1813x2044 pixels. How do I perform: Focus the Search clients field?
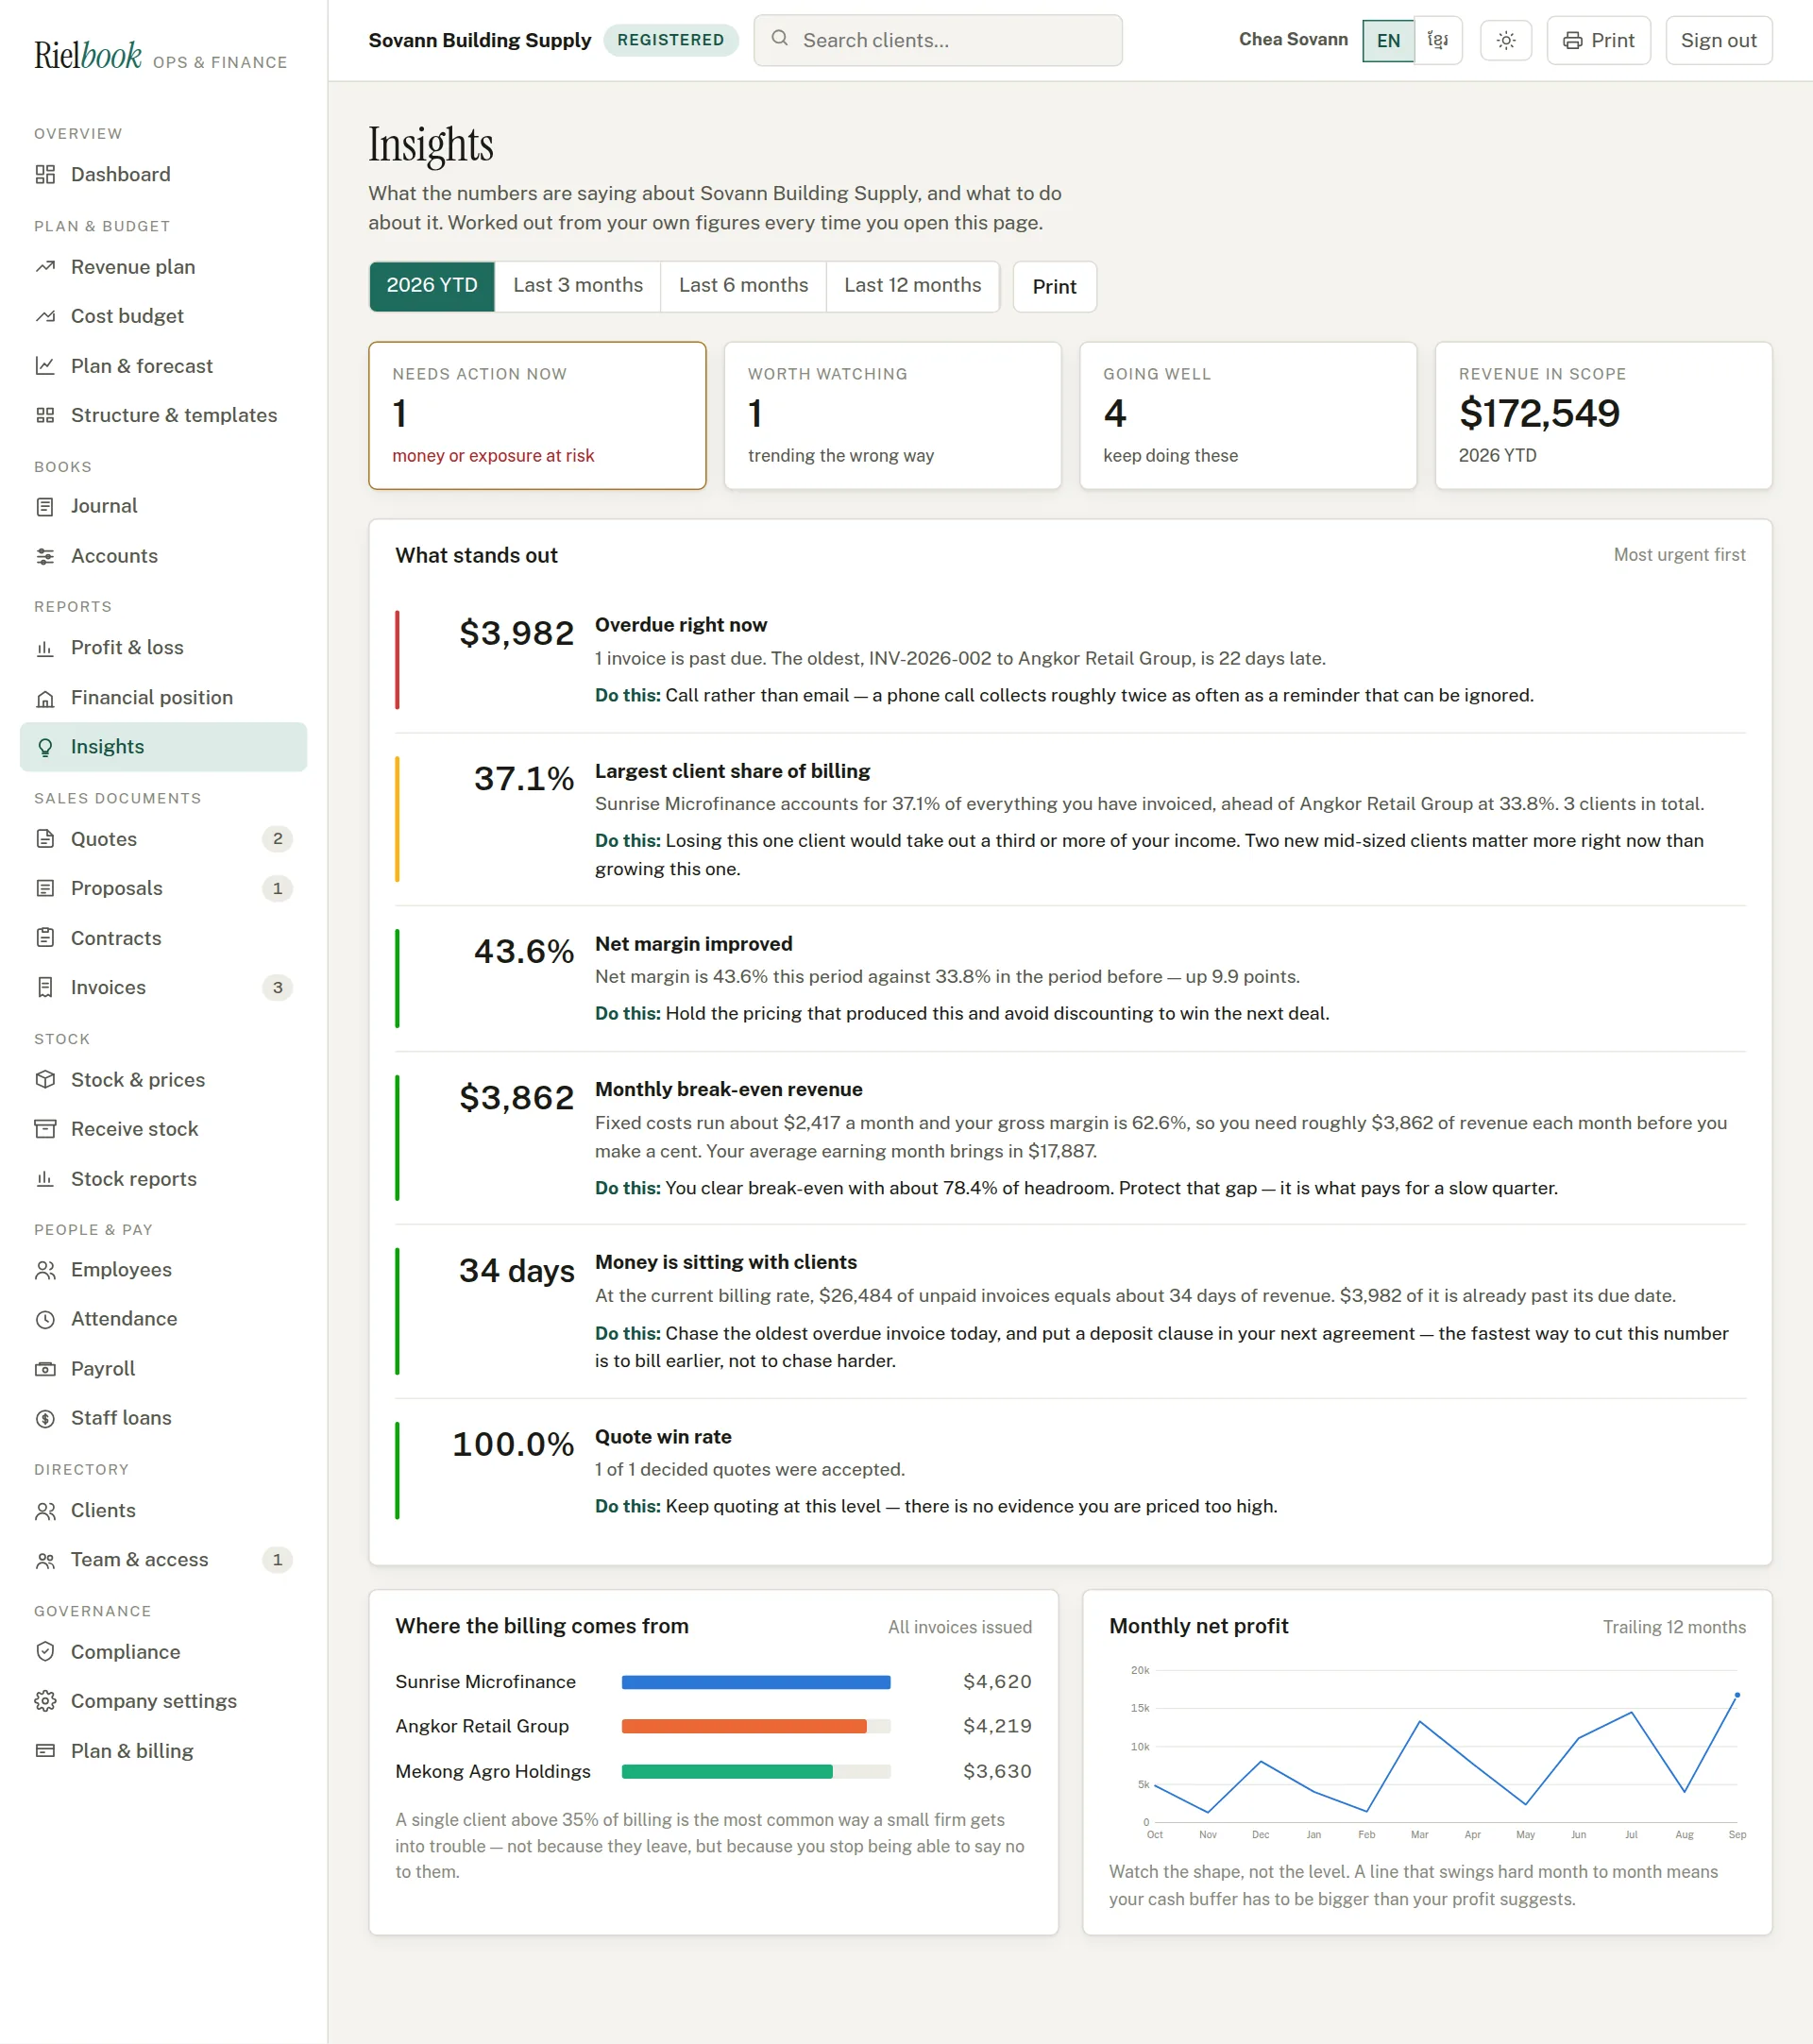point(937,41)
